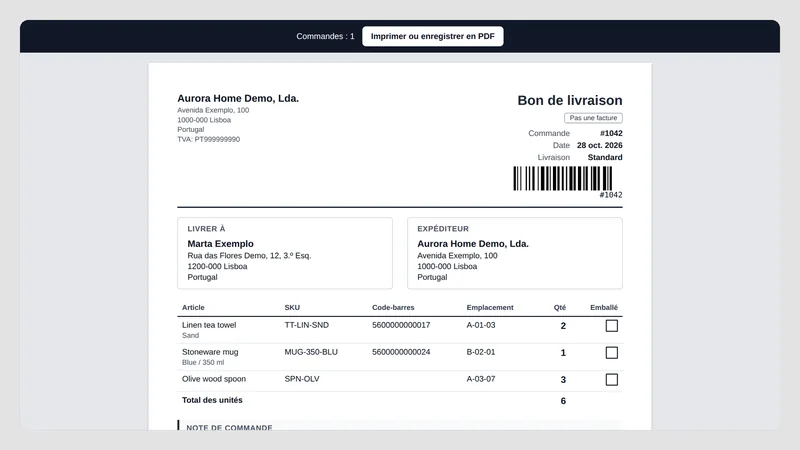Select recipient name 'Marta Exemplo'

click(x=220, y=244)
